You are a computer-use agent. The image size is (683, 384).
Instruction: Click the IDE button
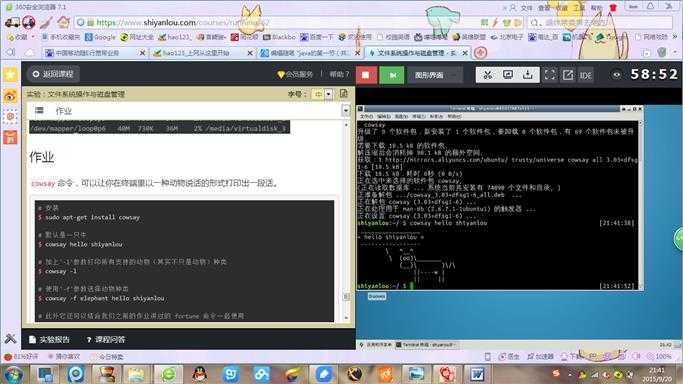pos(585,75)
